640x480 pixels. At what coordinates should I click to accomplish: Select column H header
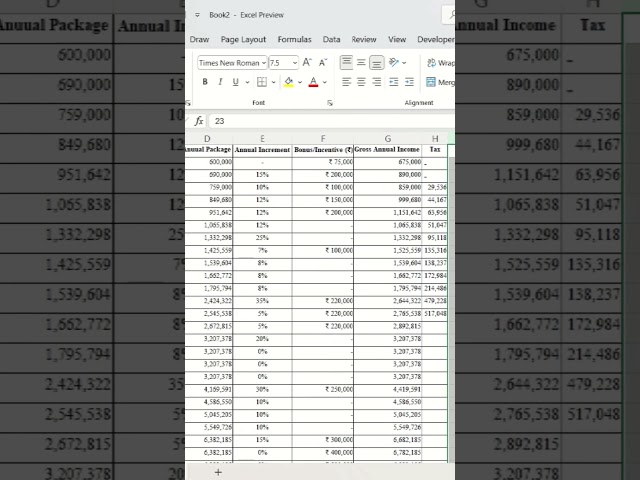coord(435,139)
